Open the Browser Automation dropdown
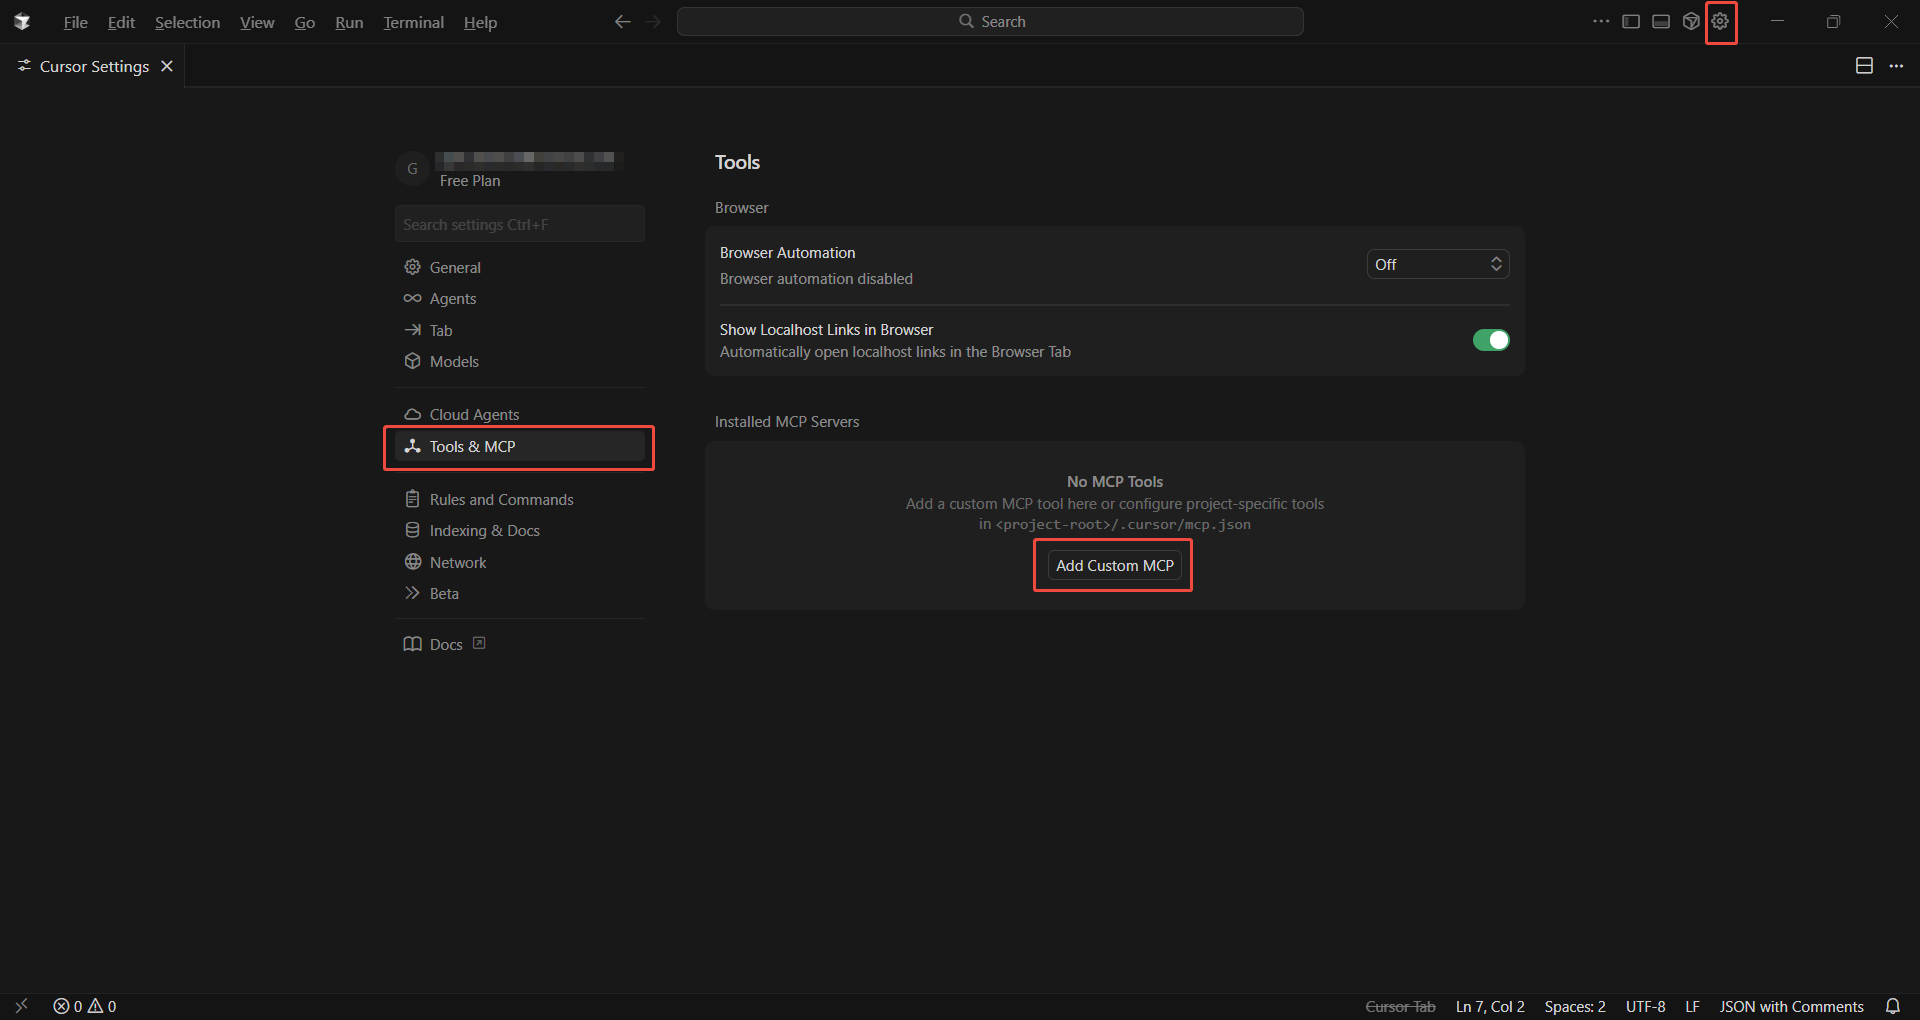 pos(1437,264)
